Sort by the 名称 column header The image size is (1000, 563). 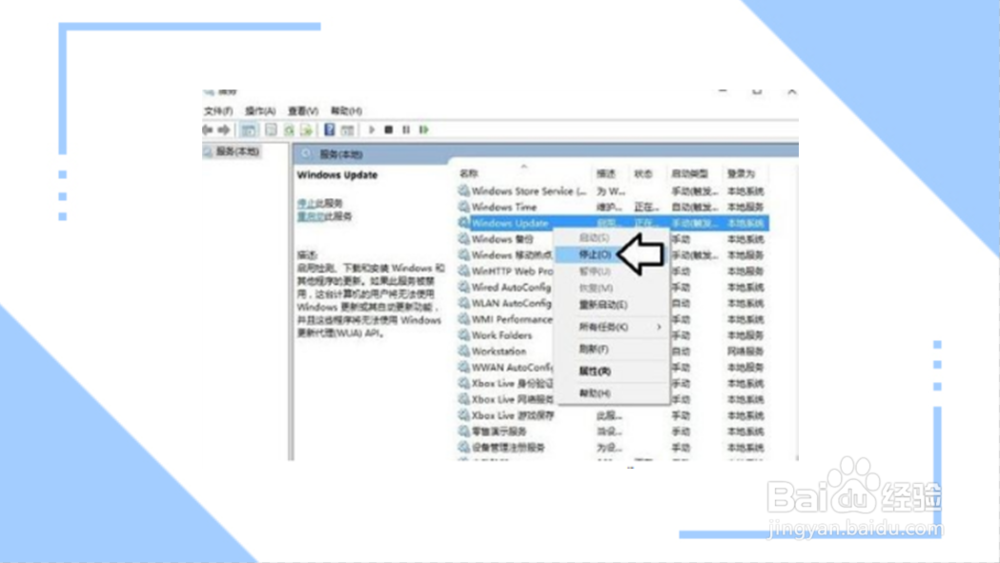click(469, 173)
